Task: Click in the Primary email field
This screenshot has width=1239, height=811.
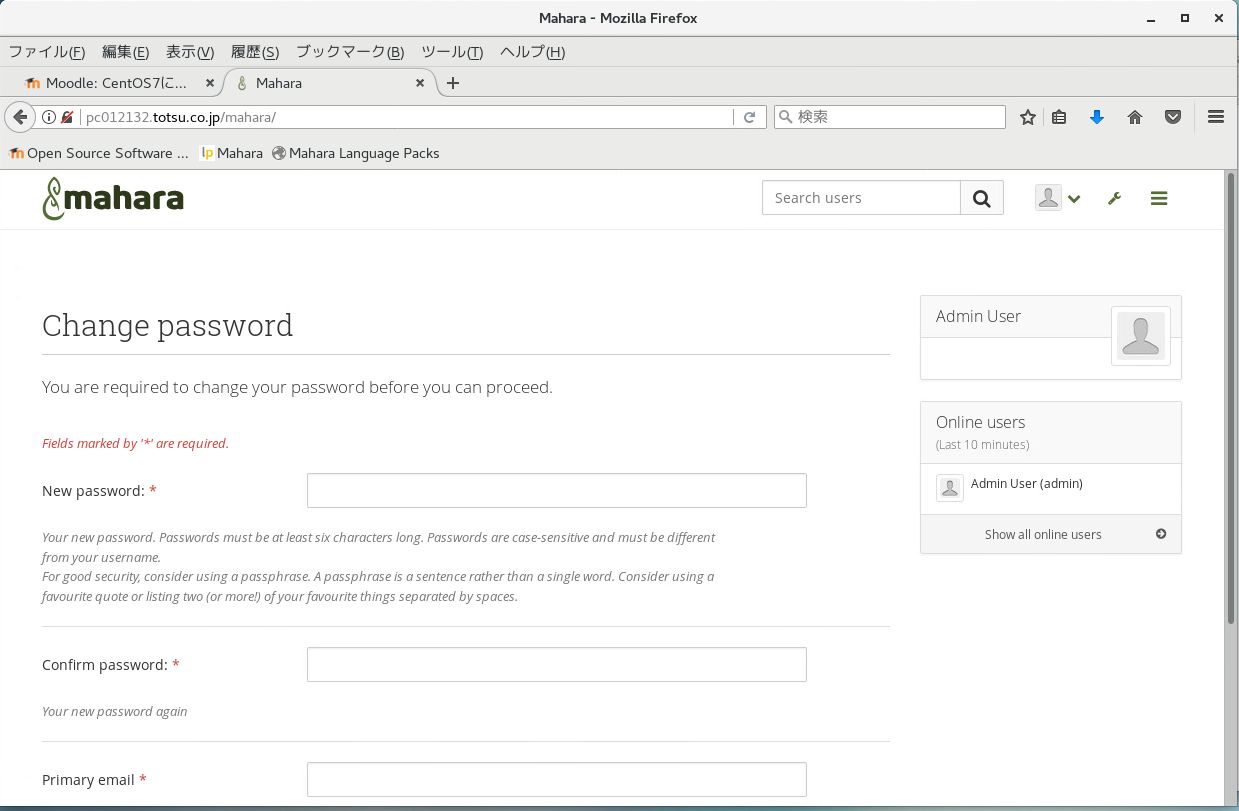Action: pos(556,780)
